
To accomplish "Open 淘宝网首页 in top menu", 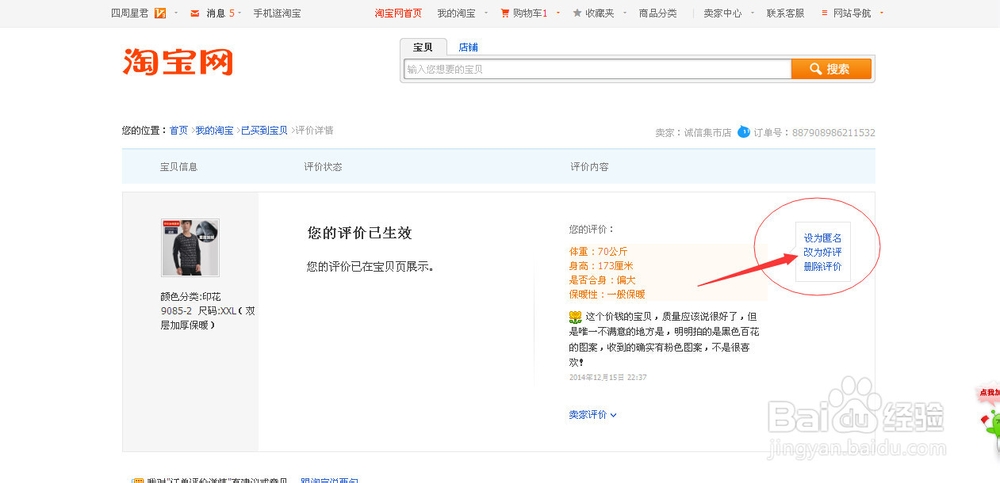I will (x=398, y=13).
